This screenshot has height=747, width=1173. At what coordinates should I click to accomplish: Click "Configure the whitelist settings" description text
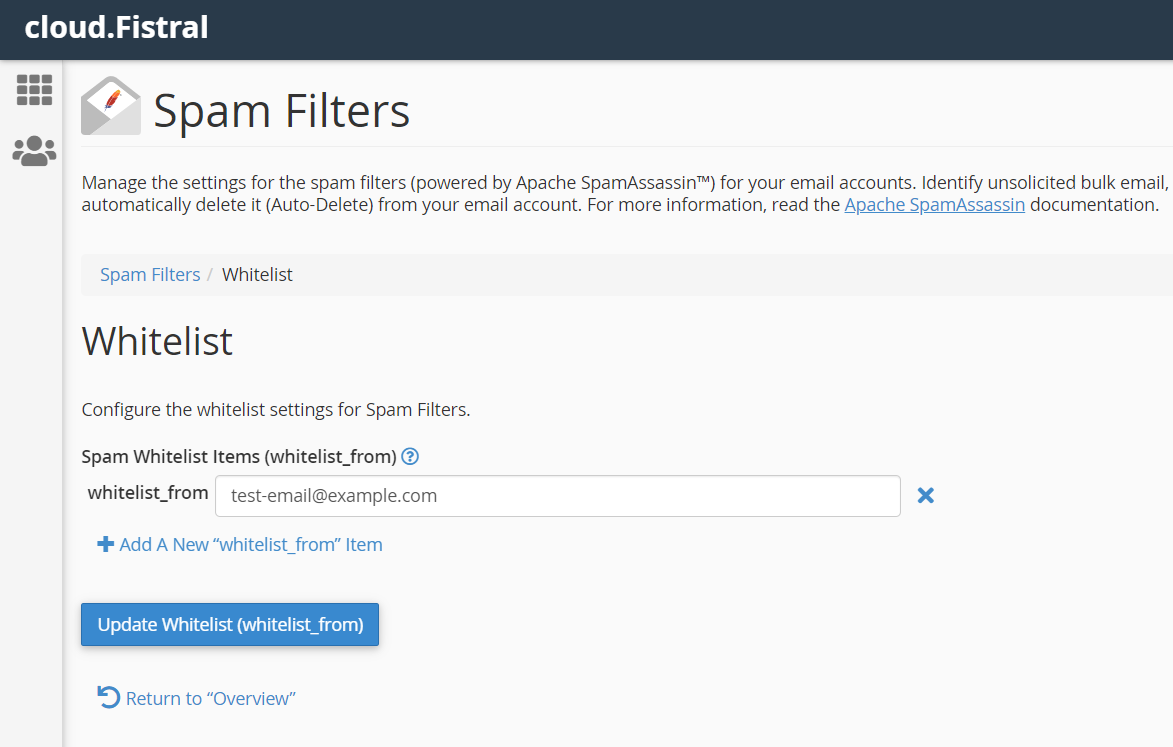[x=275, y=409]
